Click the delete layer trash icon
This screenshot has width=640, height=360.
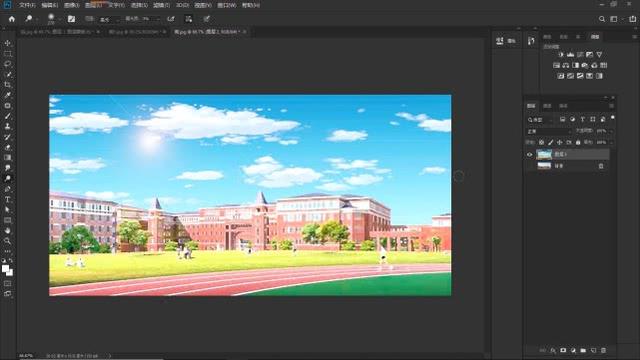603,350
